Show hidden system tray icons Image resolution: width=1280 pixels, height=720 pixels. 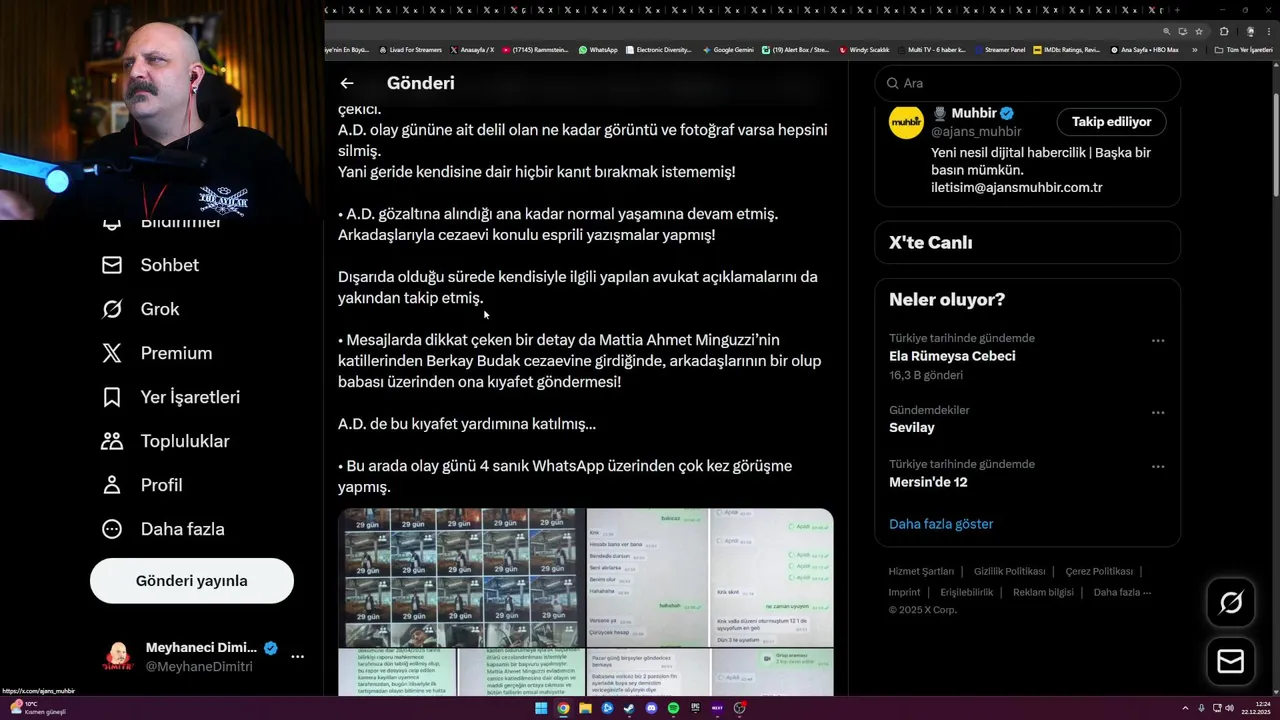[1186, 708]
